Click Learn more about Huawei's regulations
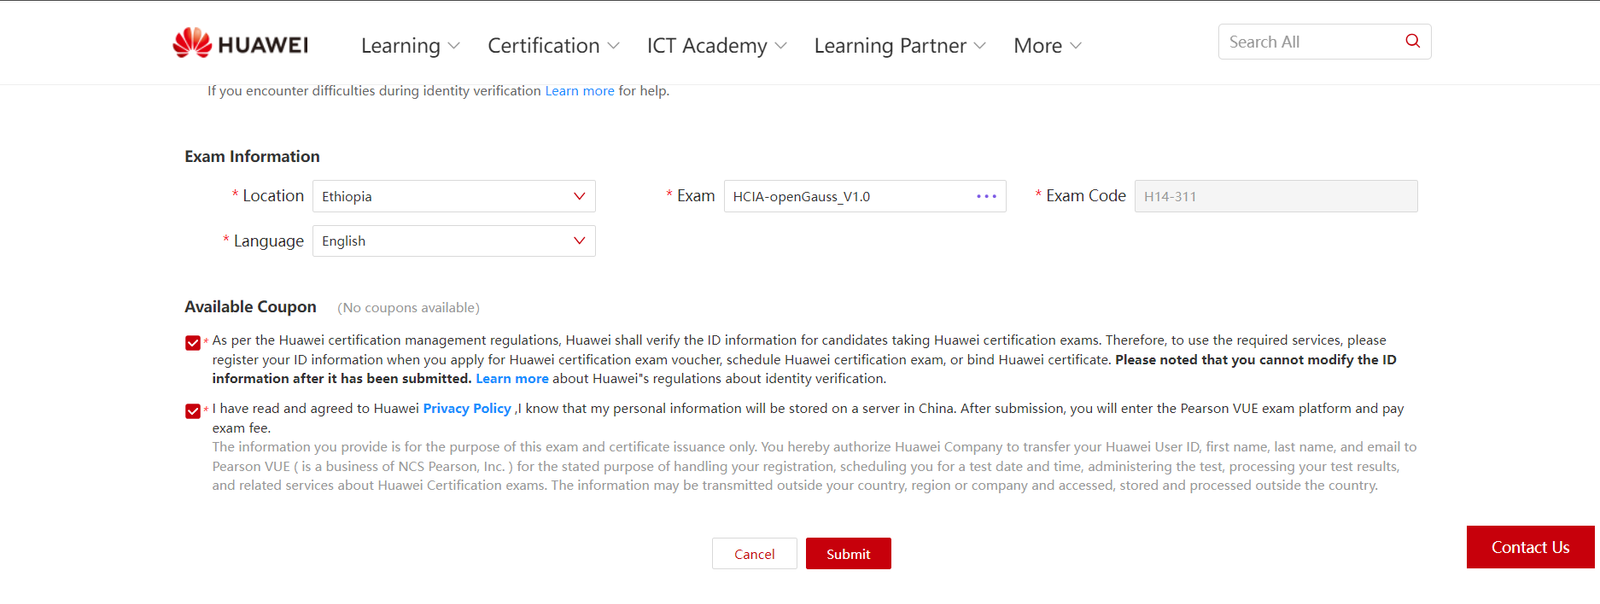The width and height of the screenshot is (1600, 604). click(x=512, y=379)
